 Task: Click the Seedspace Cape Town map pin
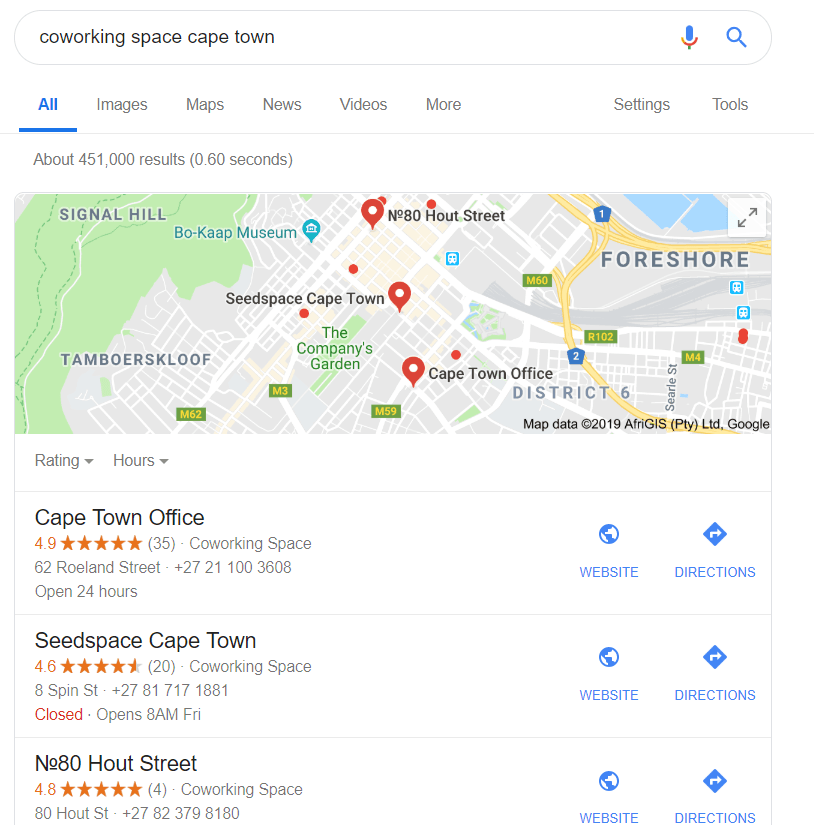pos(400,295)
